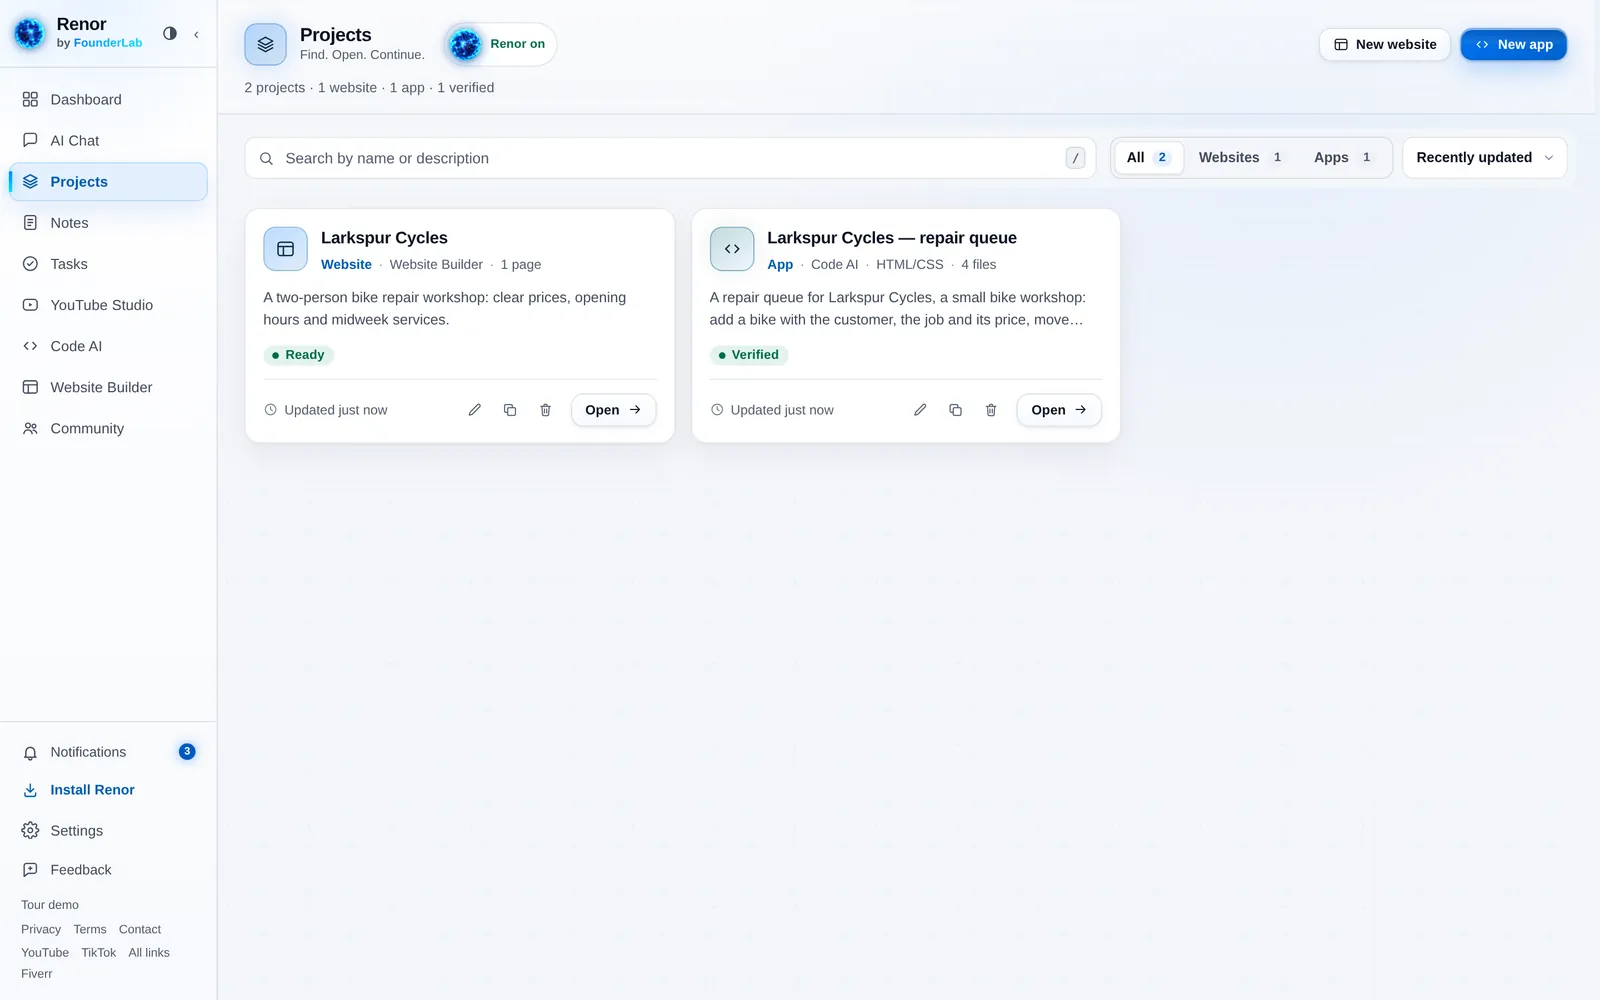Viewport: 1600px width, 1000px height.
Task: Click the Larkspur Cycles website thumbnail icon
Action: coord(285,249)
